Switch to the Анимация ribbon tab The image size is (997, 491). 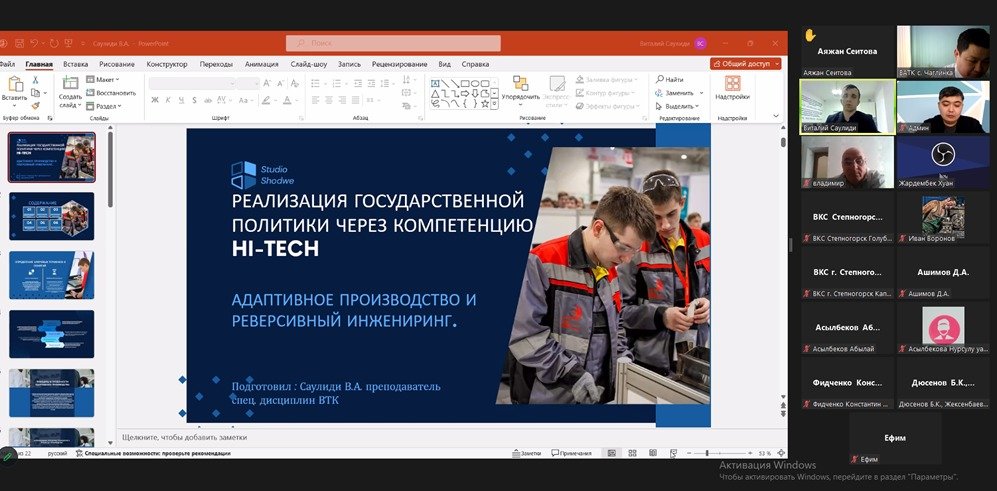pos(261,63)
